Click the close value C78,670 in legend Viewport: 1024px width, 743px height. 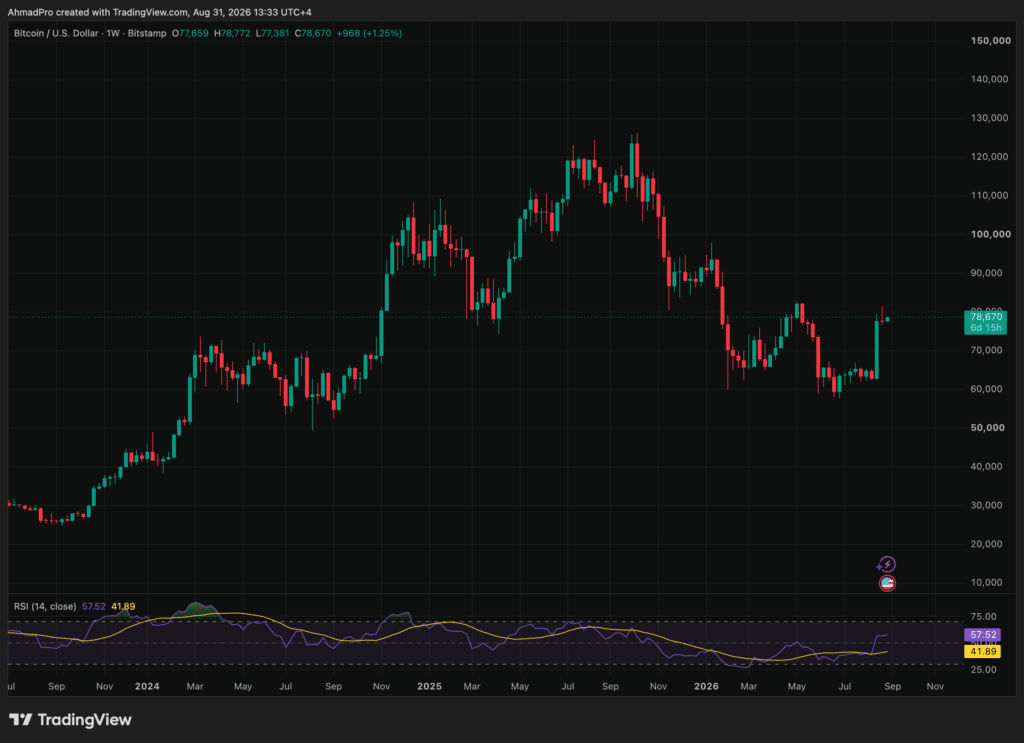(x=313, y=33)
